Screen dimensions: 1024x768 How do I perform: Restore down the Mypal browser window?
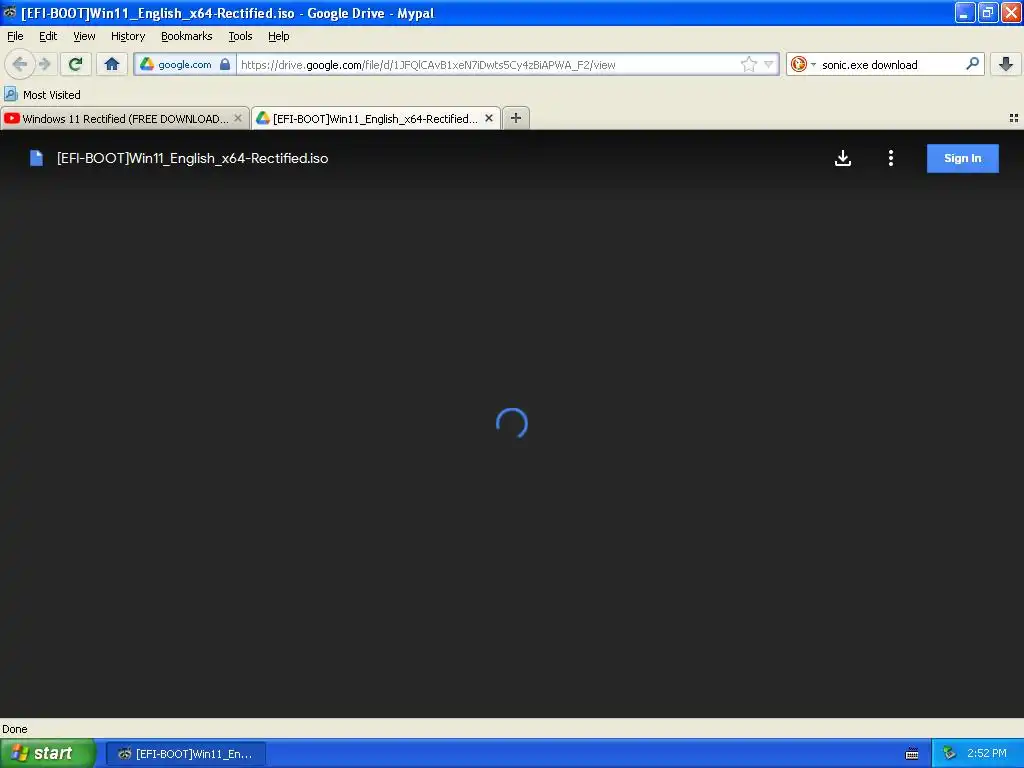click(x=988, y=12)
